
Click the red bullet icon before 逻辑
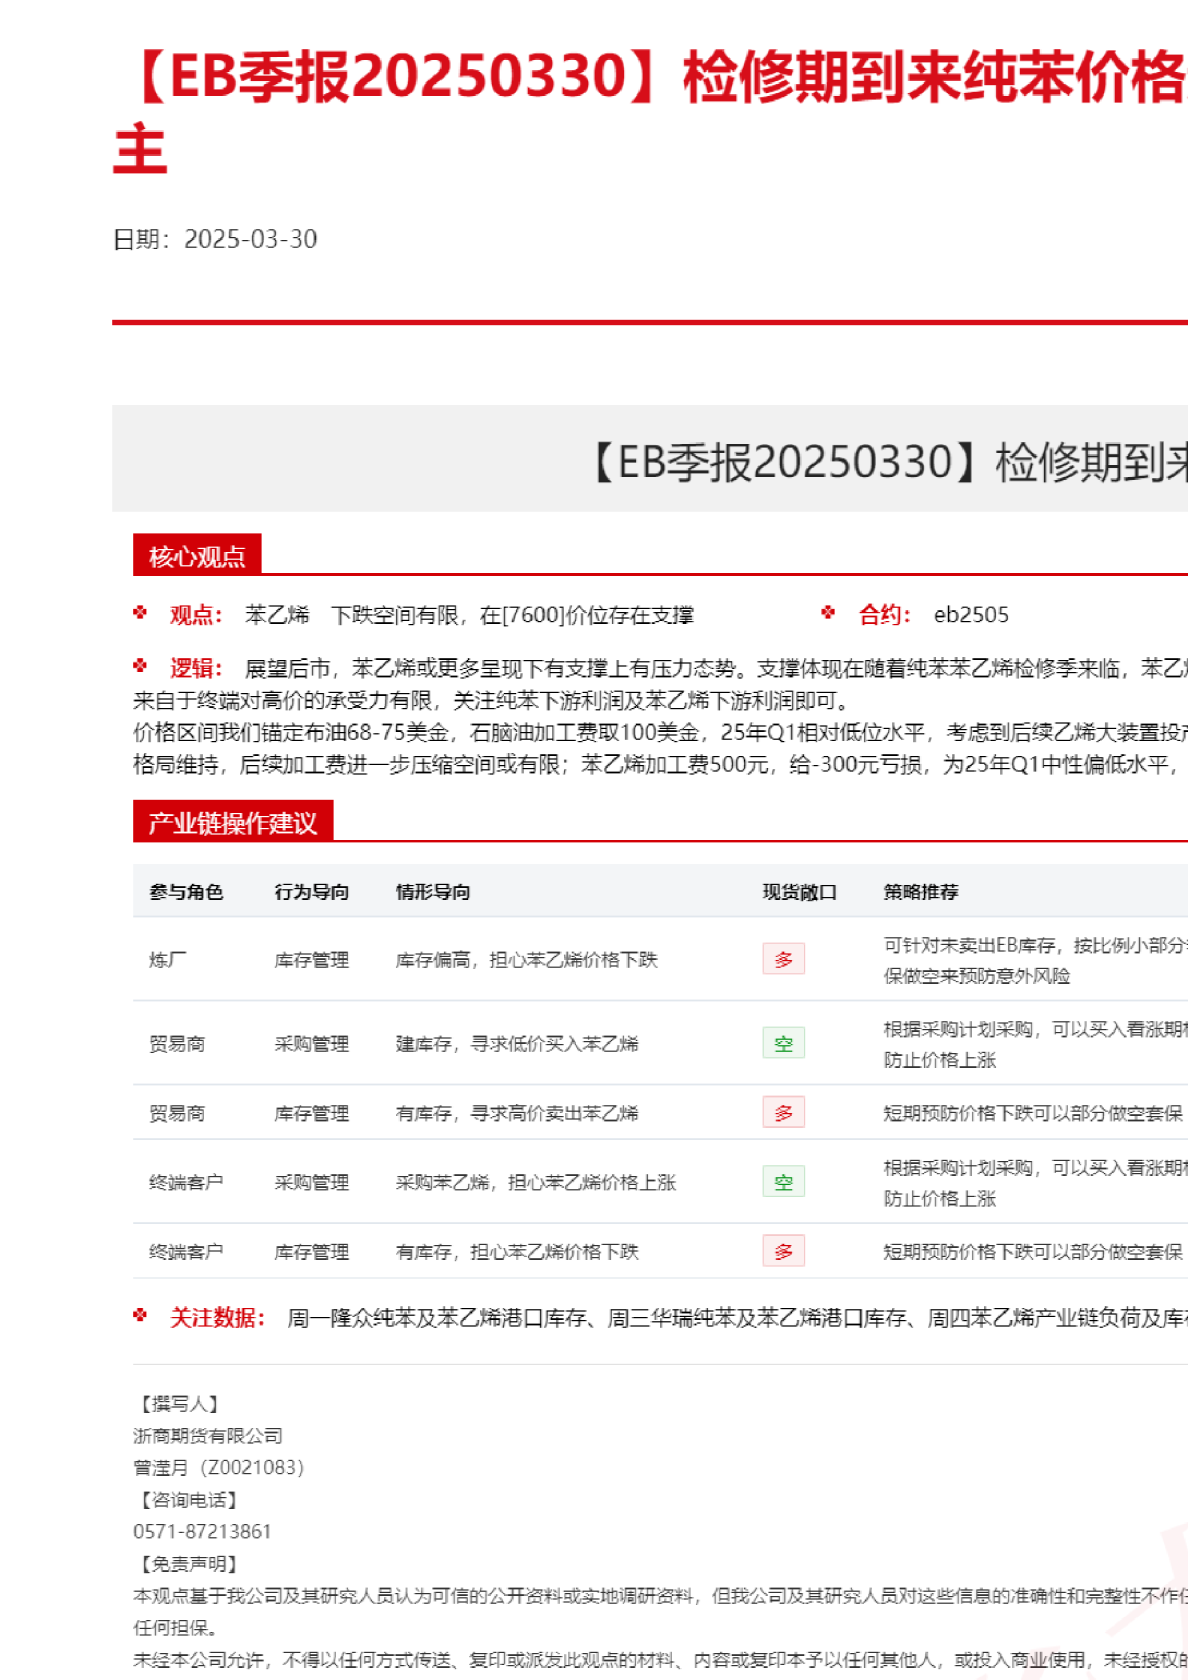pyautogui.click(x=140, y=666)
